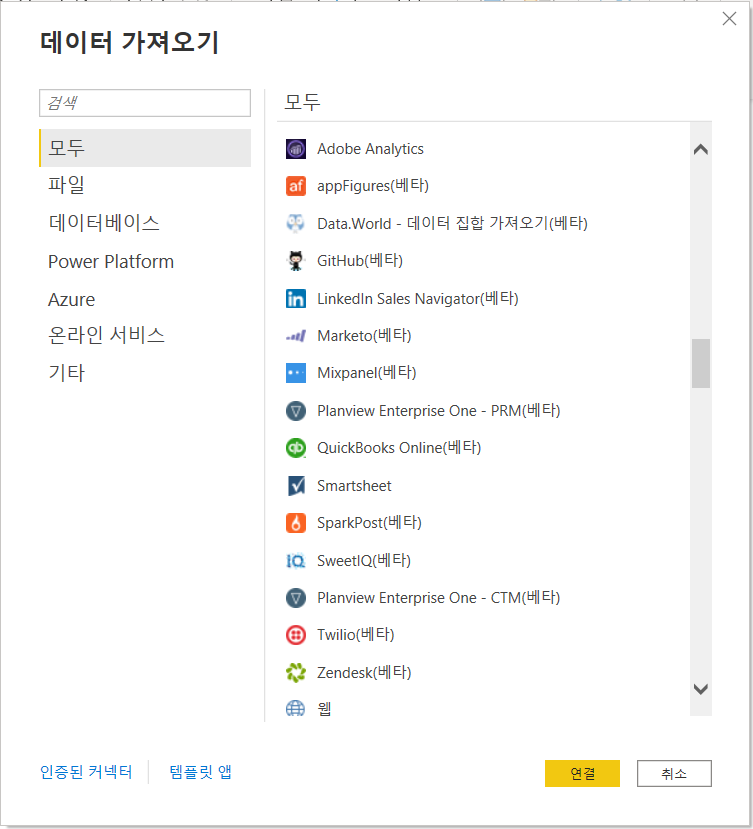Click the connector list scrollbar thumb
This screenshot has height=829, width=753.
tap(701, 363)
